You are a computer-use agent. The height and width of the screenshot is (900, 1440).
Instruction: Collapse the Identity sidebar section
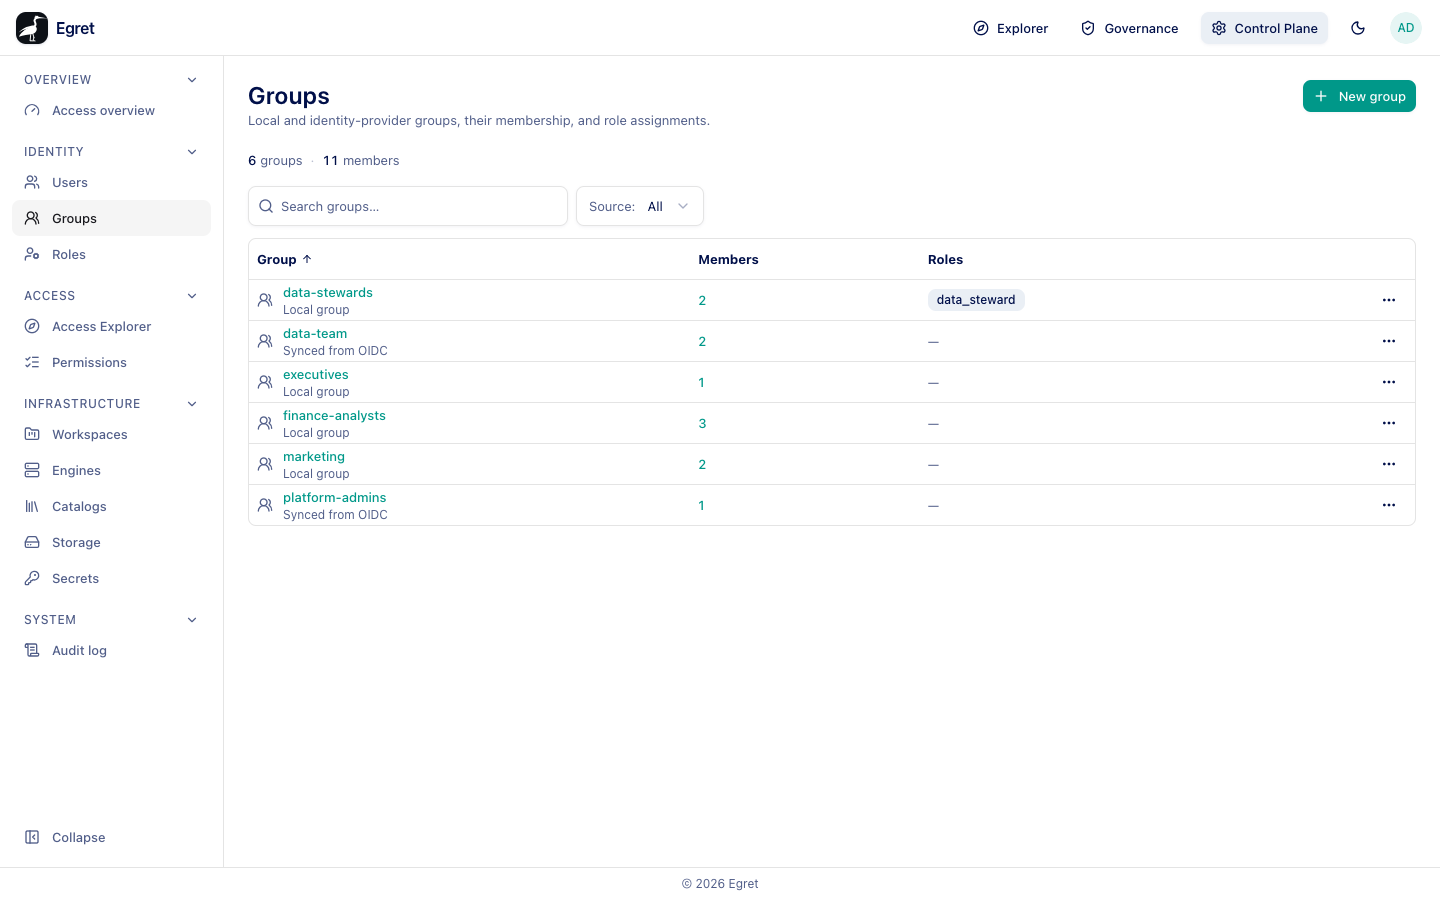click(192, 152)
